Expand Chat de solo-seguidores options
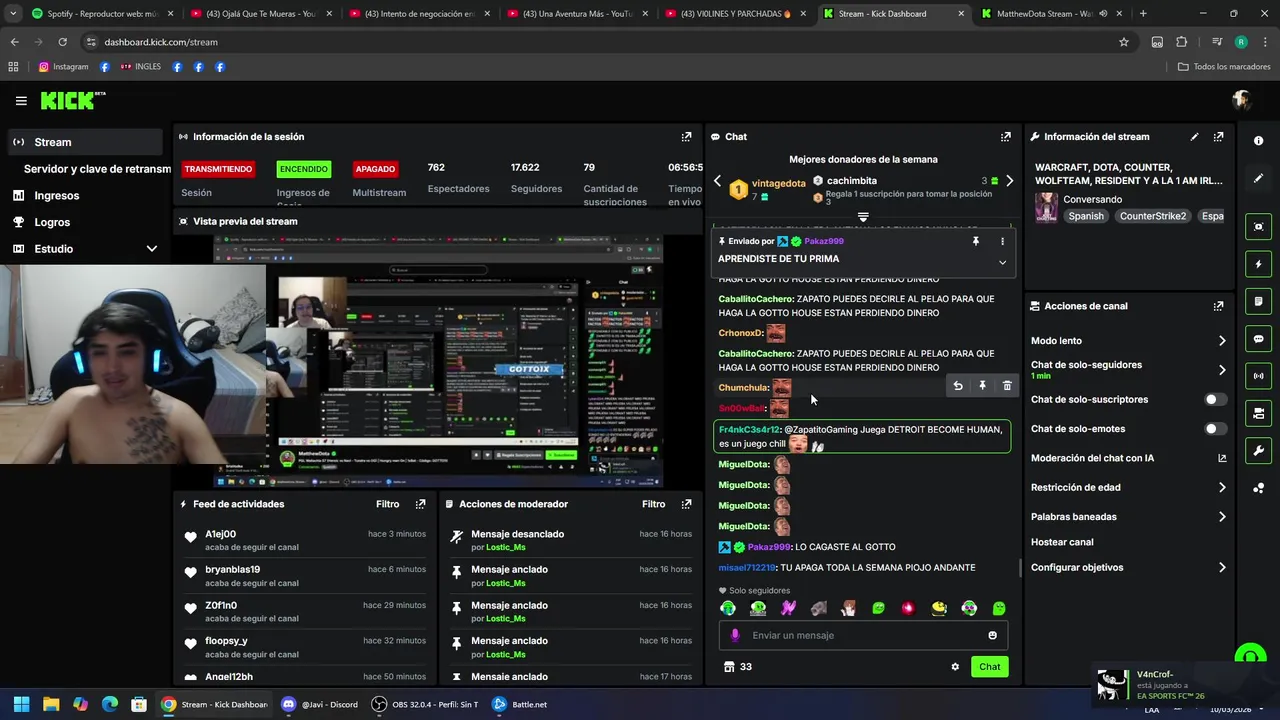The height and width of the screenshot is (720, 1280). [x=1222, y=370]
